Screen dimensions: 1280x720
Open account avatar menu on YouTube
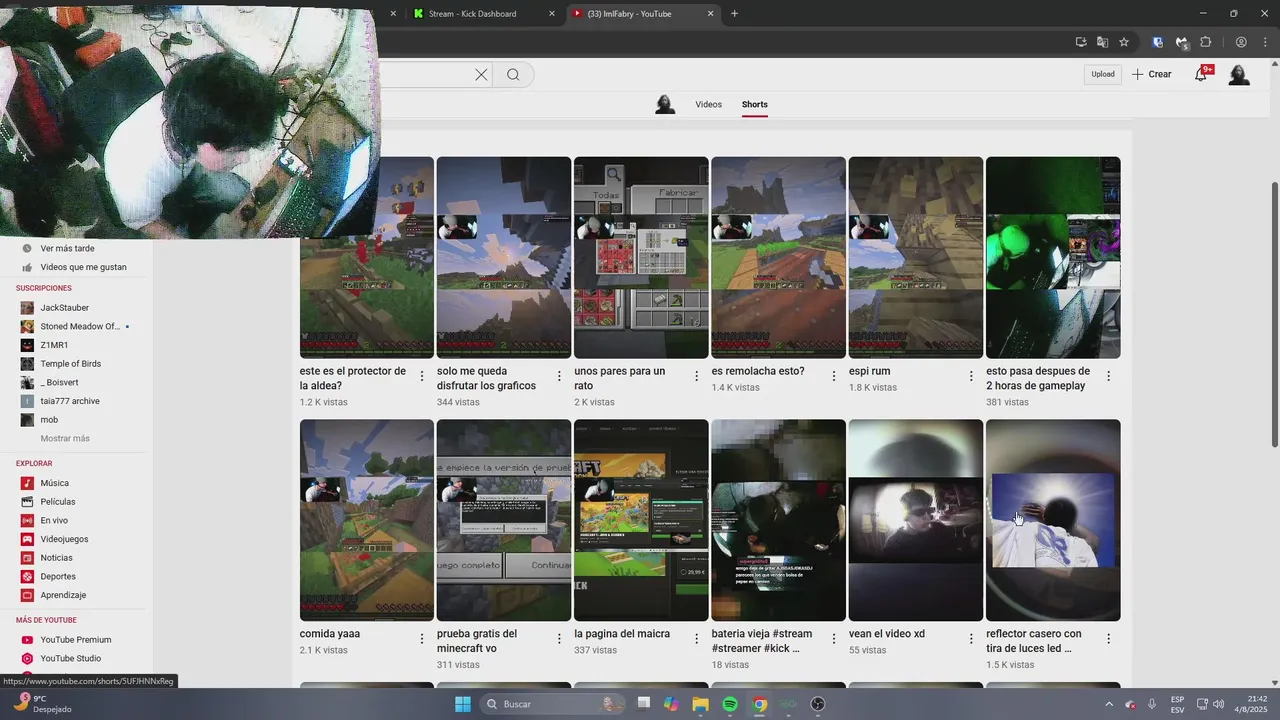(x=1239, y=74)
